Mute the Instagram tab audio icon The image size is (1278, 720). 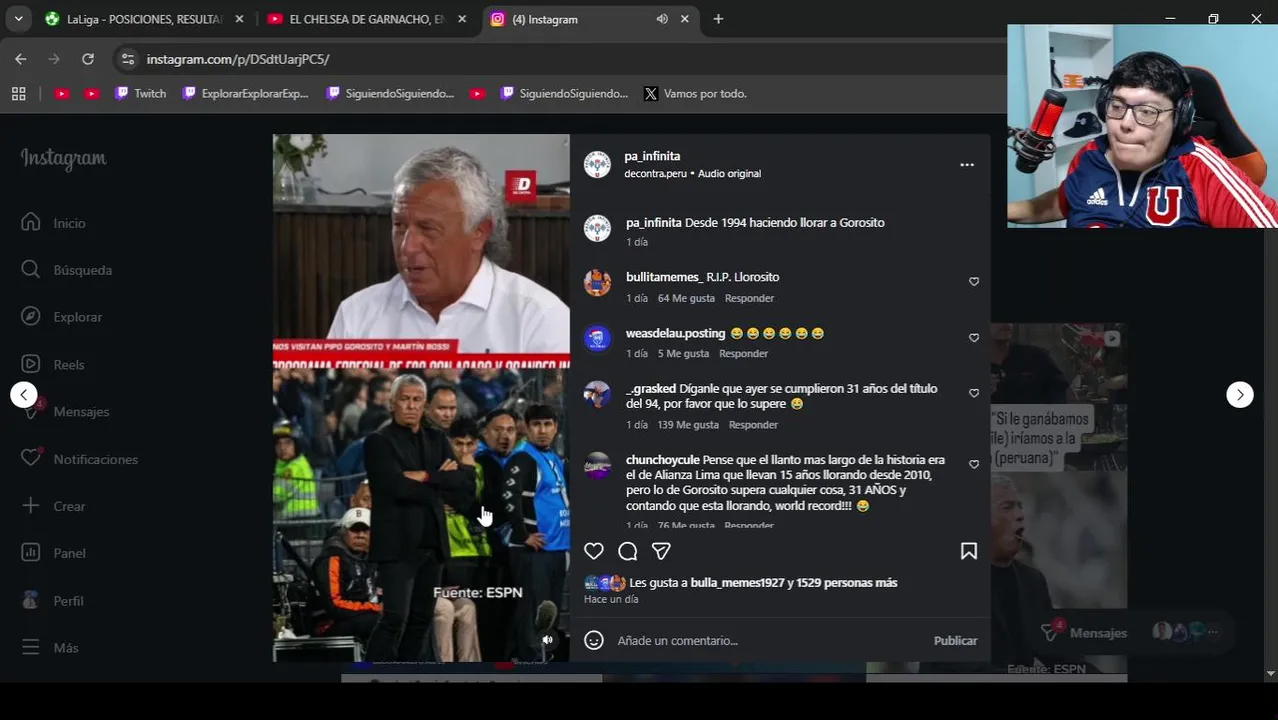(x=662, y=19)
